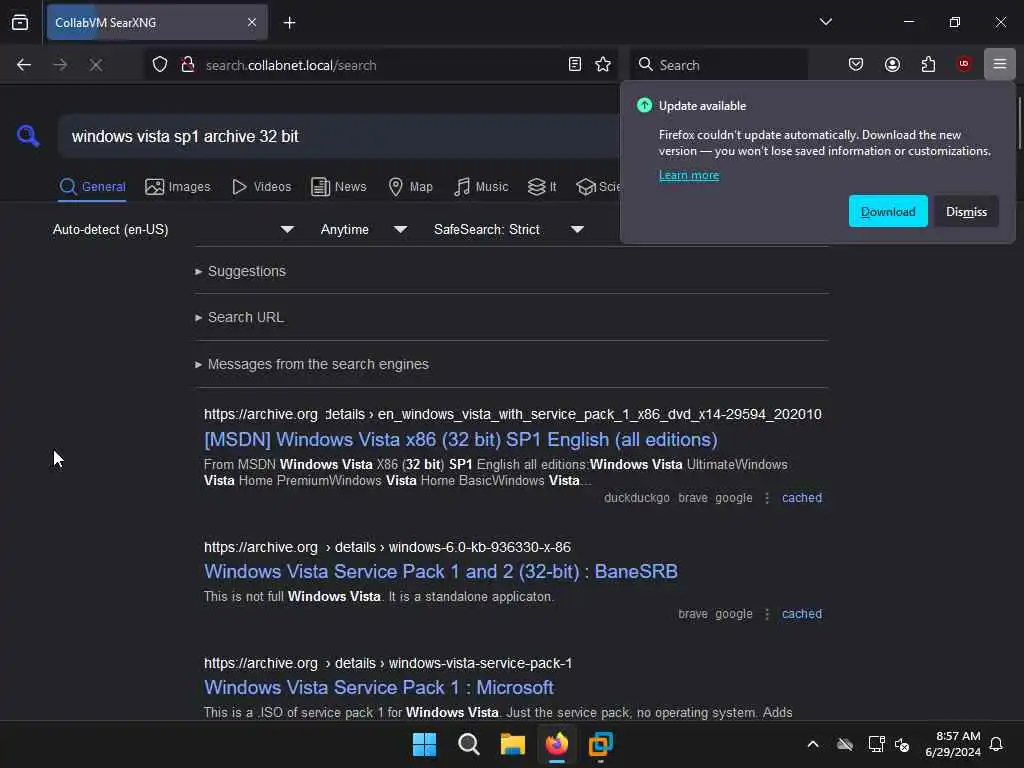Viewport: 1024px width, 768px height.
Task: Show site security lock information
Action: pyautogui.click(x=188, y=65)
